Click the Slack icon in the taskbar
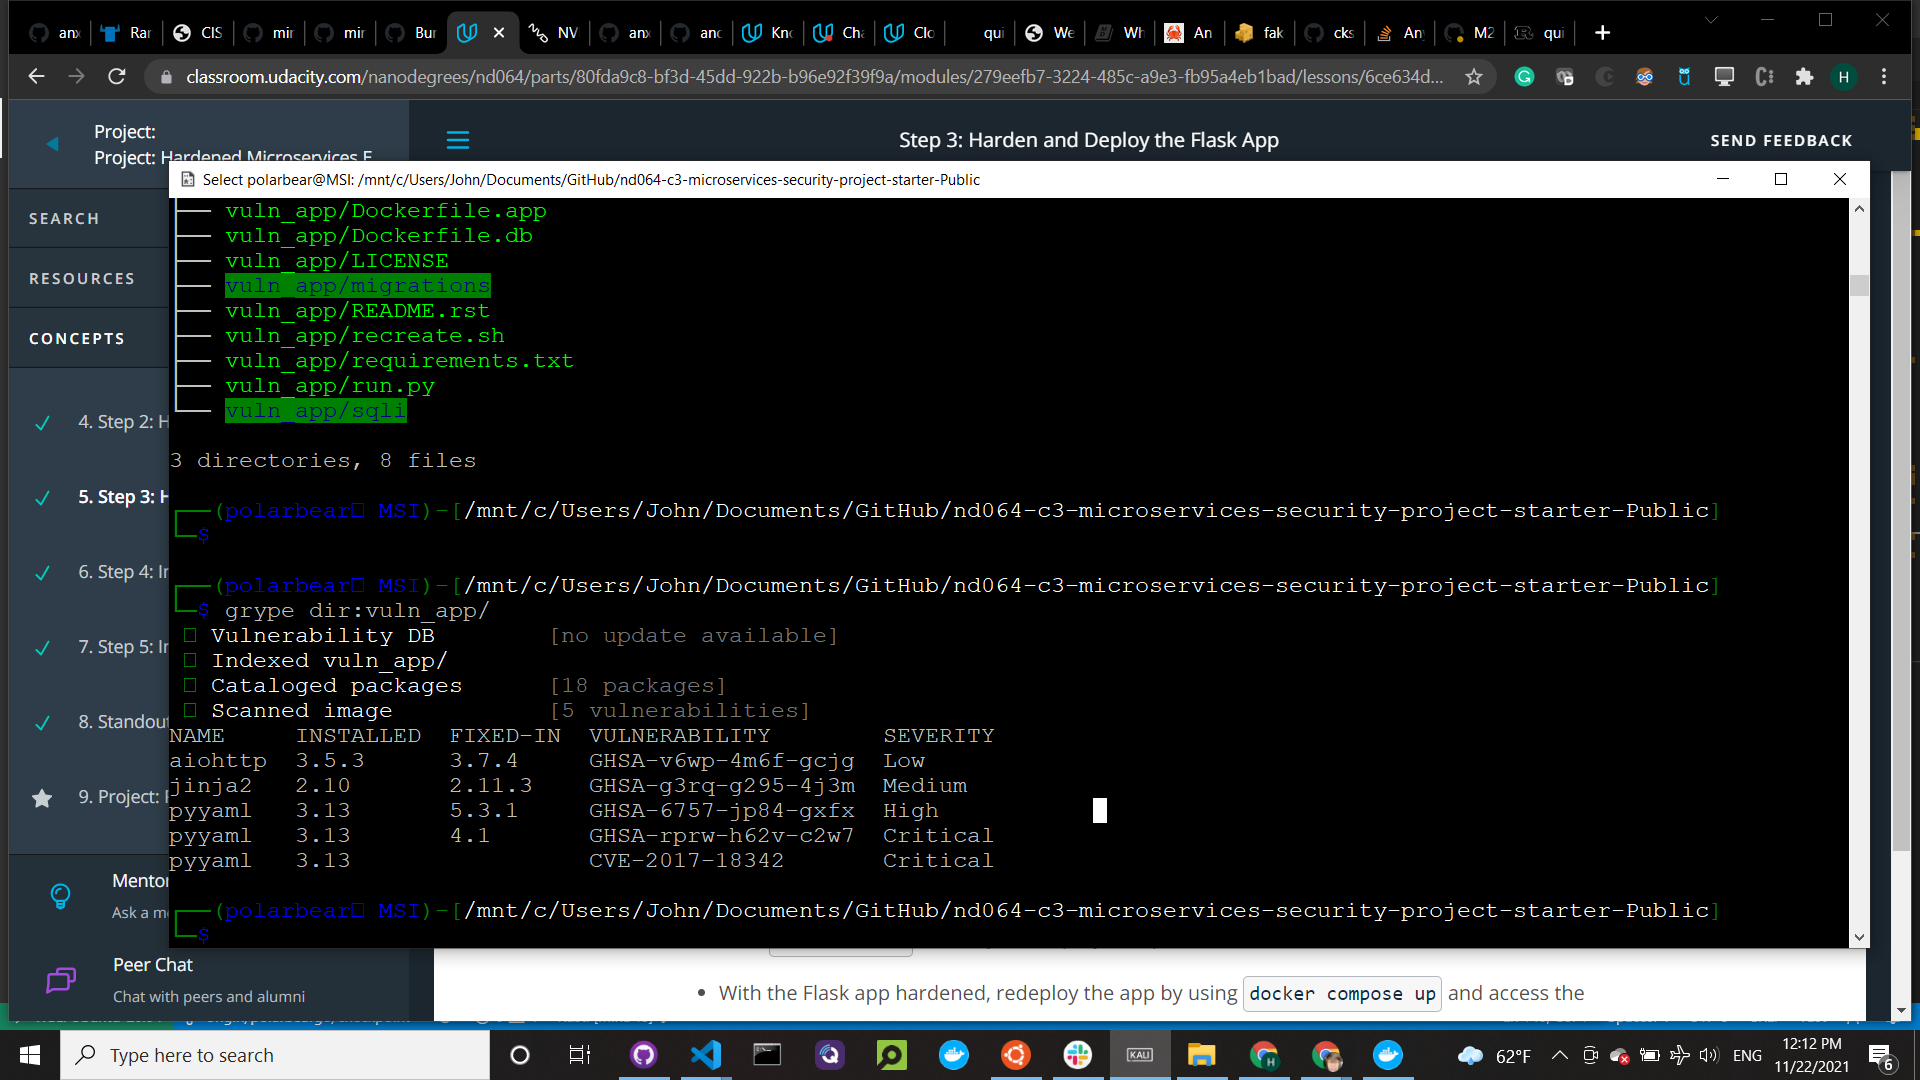Screen dimensions: 1920x1080 1077,1055
